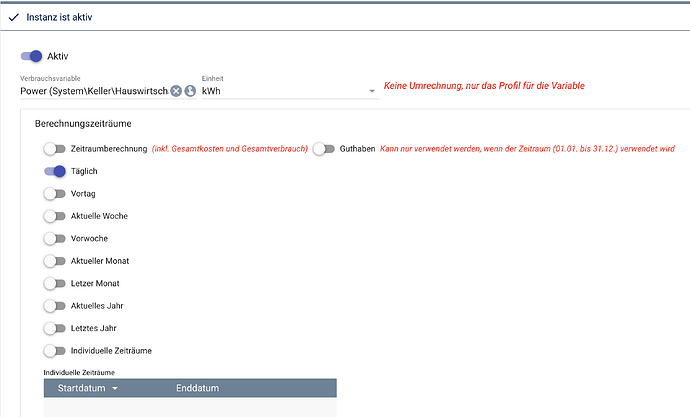Click the Individuelle Zeiträume table caption
The image size is (690, 417).
79,373
